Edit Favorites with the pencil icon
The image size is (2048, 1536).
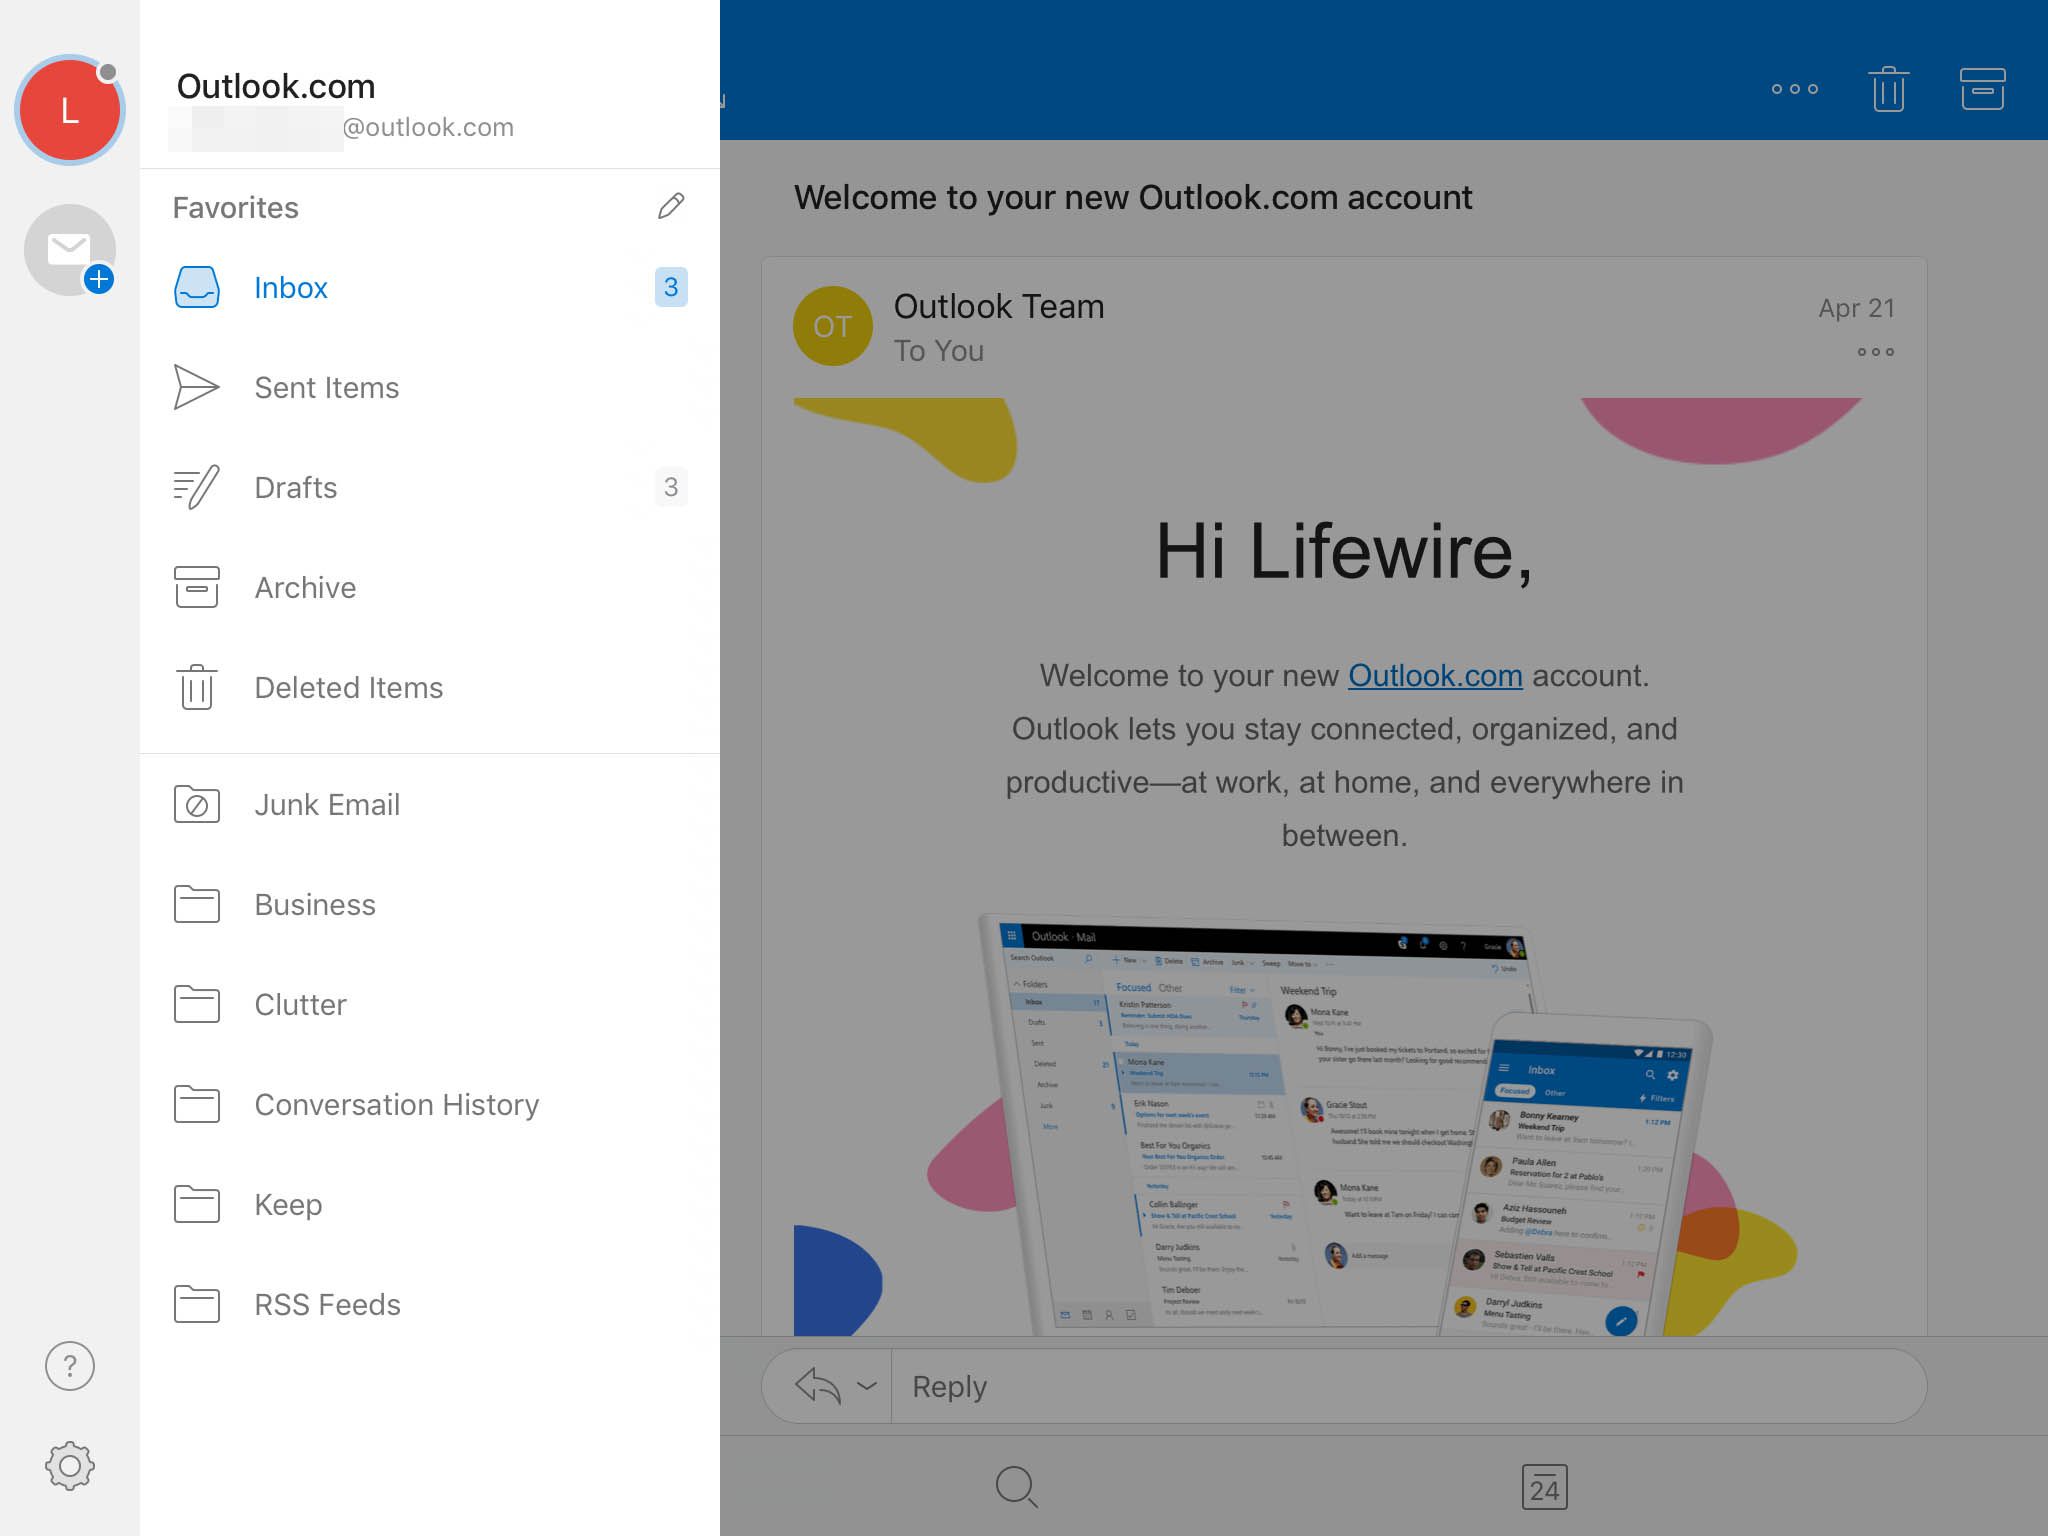pos(671,206)
